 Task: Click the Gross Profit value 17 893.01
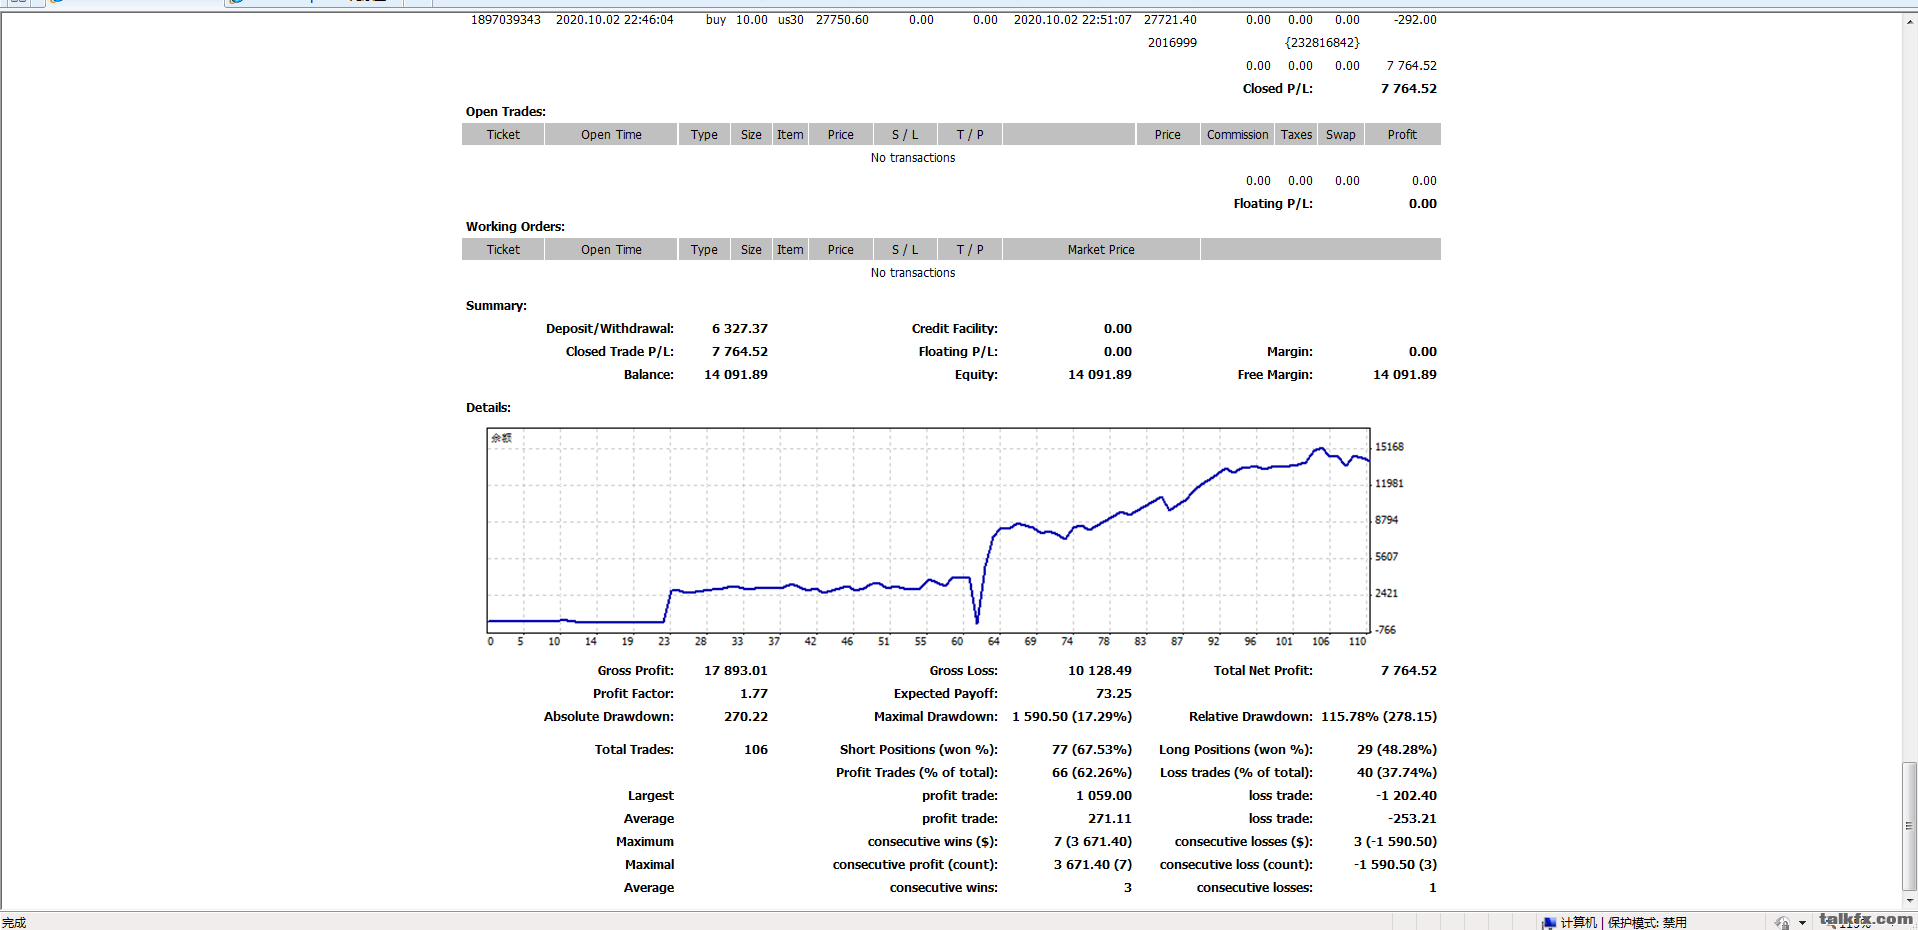pyautogui.click(x=736, y=671)
